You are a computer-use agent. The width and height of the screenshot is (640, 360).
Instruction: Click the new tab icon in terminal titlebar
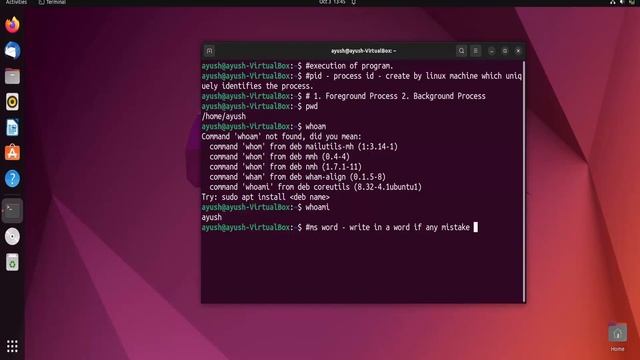coord(209,51)
